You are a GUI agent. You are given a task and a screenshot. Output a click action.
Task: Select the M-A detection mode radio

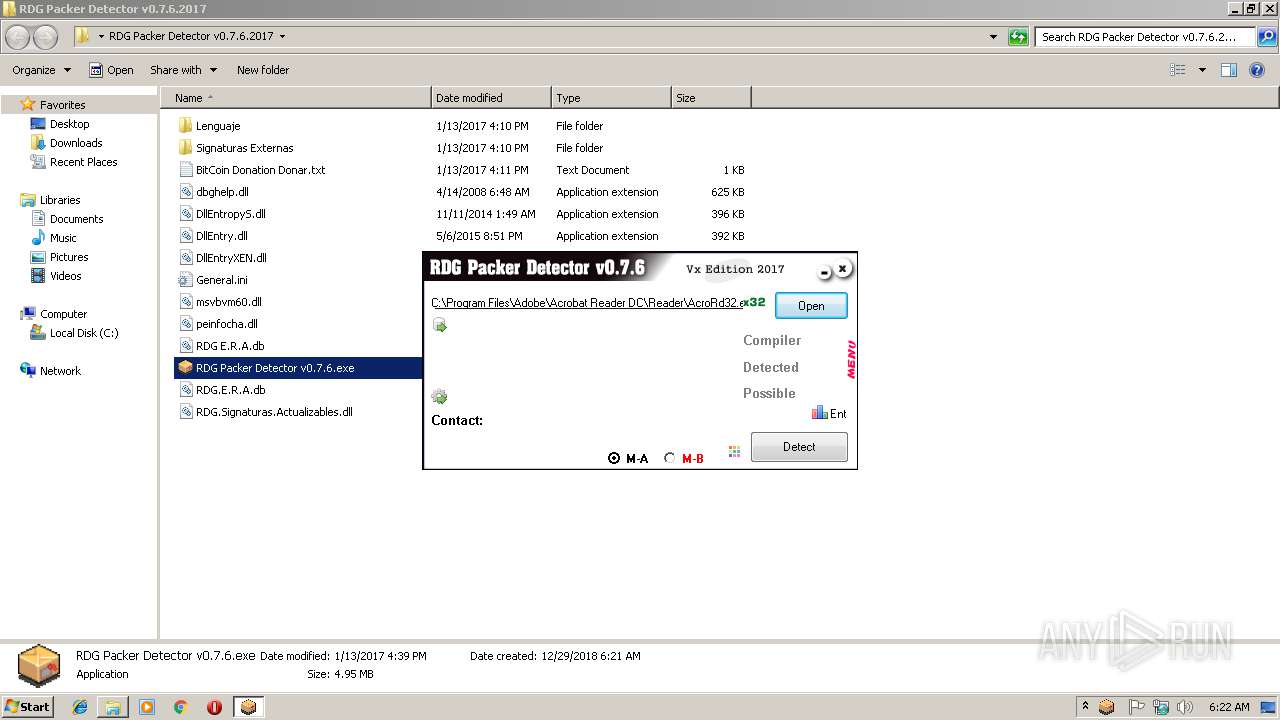pyautogui.click(x=628, y=458)
